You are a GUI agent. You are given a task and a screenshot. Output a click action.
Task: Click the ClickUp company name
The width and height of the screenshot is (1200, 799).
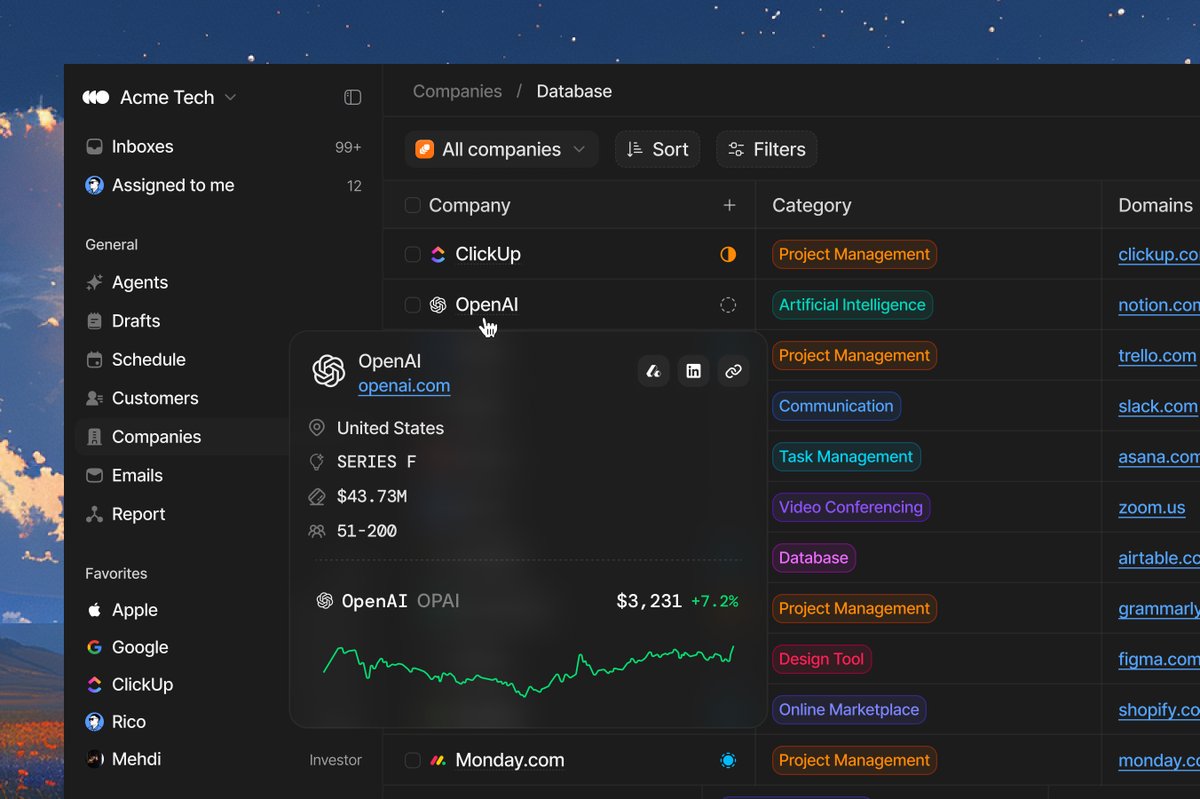click(488, 254)
